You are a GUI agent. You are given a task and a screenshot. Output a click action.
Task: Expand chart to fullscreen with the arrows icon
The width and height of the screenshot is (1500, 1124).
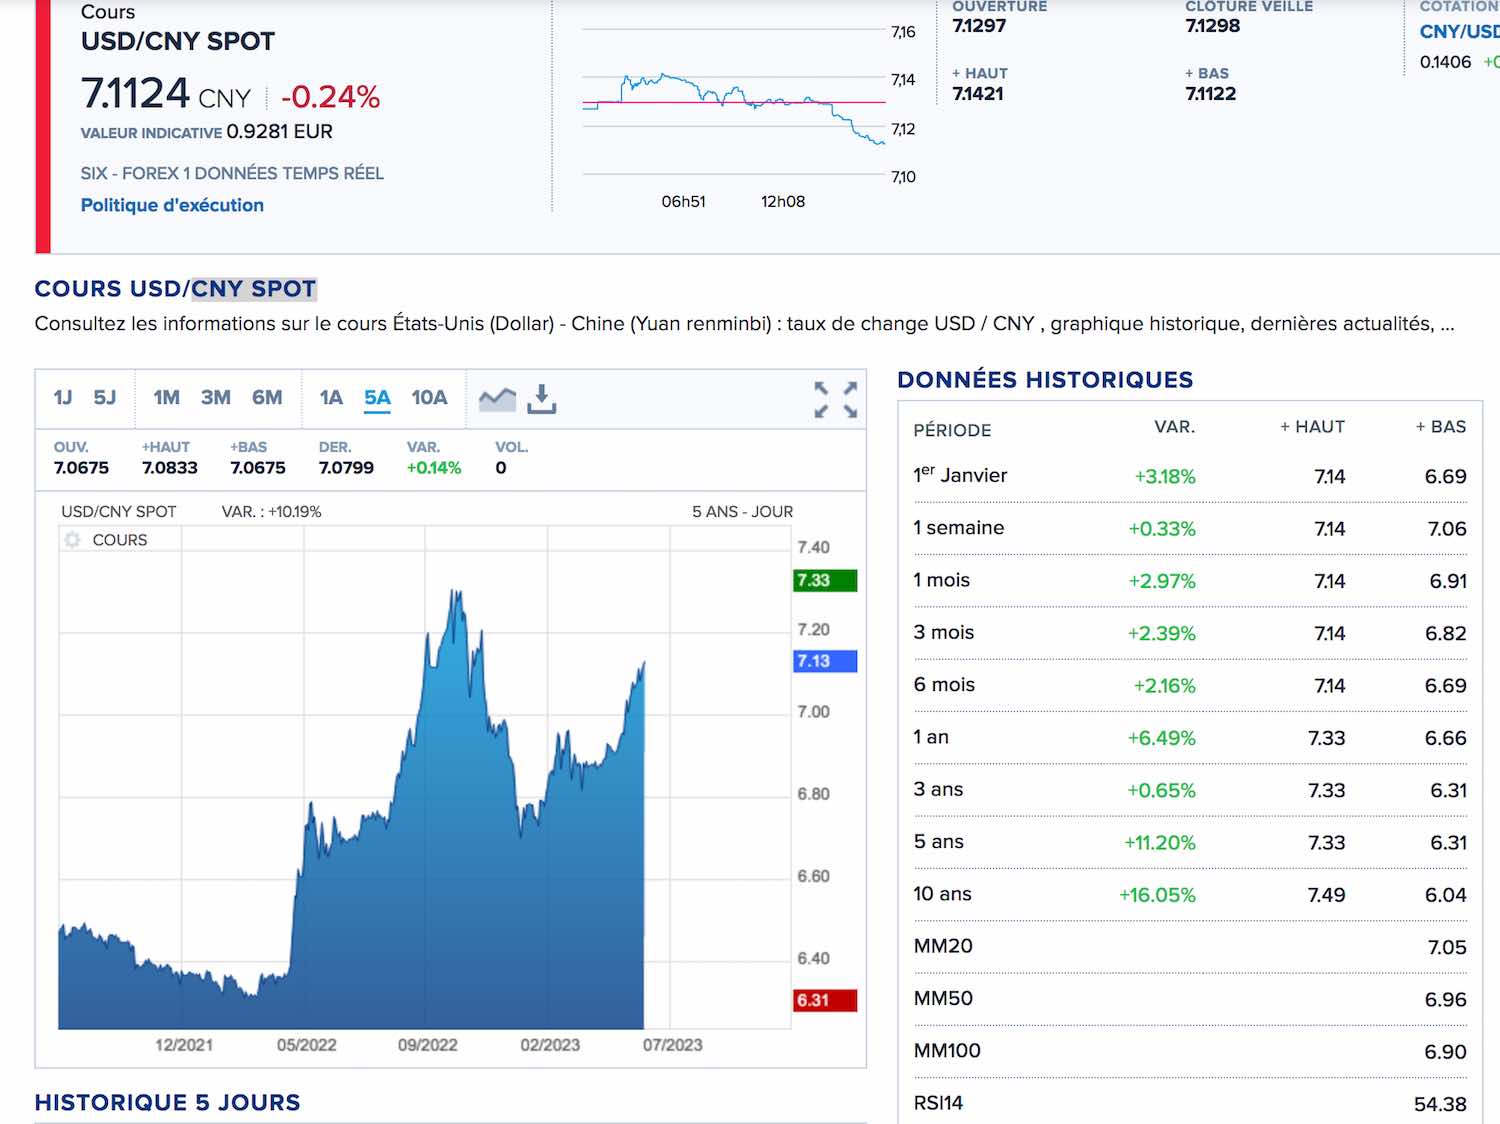point(836,399)
